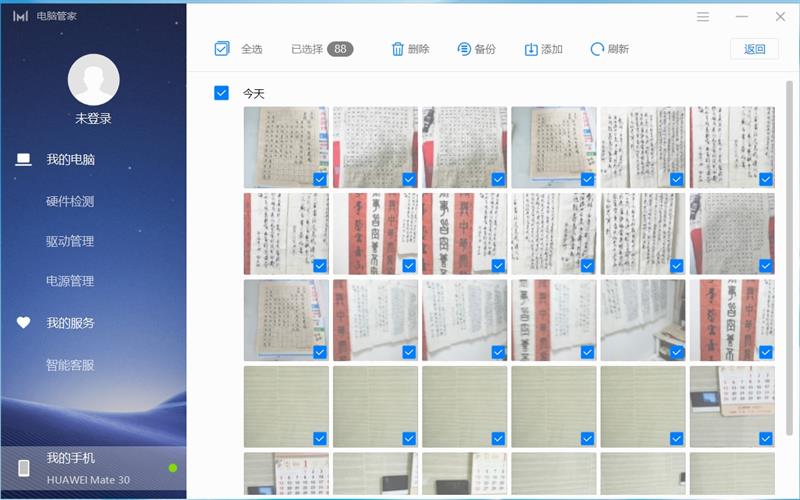This screenshot has width=800, height=500.
Task: Open 智能客服 smart support
Action: 70,365
